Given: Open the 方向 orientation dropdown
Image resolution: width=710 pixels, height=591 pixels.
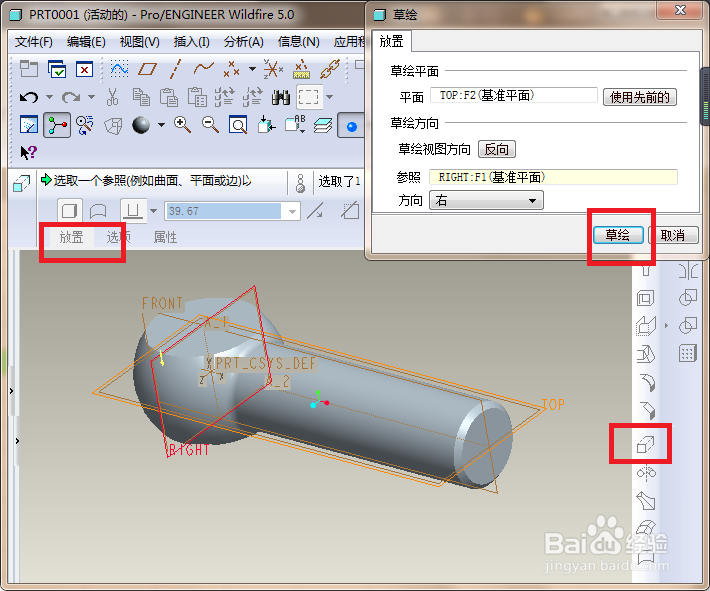Looking at the screenshot, I should tap(486, 200).
